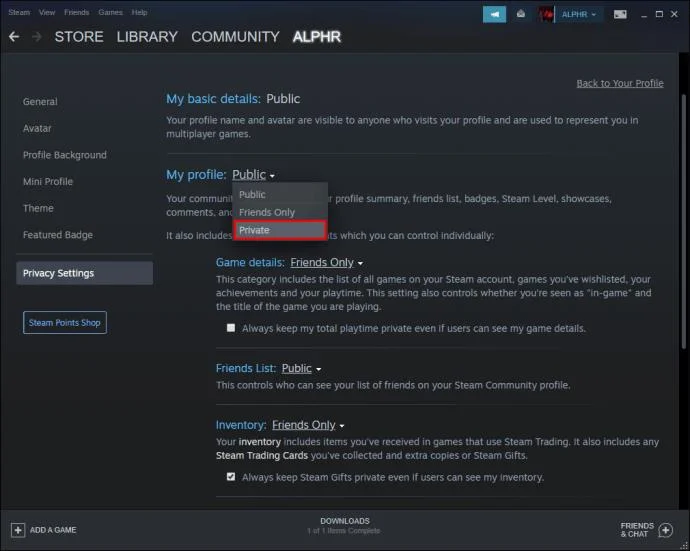Open FRIENDS & CHAT panel

tap(637, 530)
